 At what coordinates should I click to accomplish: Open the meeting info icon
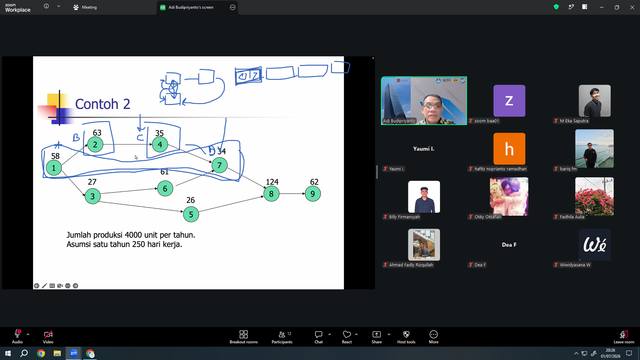[46, 6]
